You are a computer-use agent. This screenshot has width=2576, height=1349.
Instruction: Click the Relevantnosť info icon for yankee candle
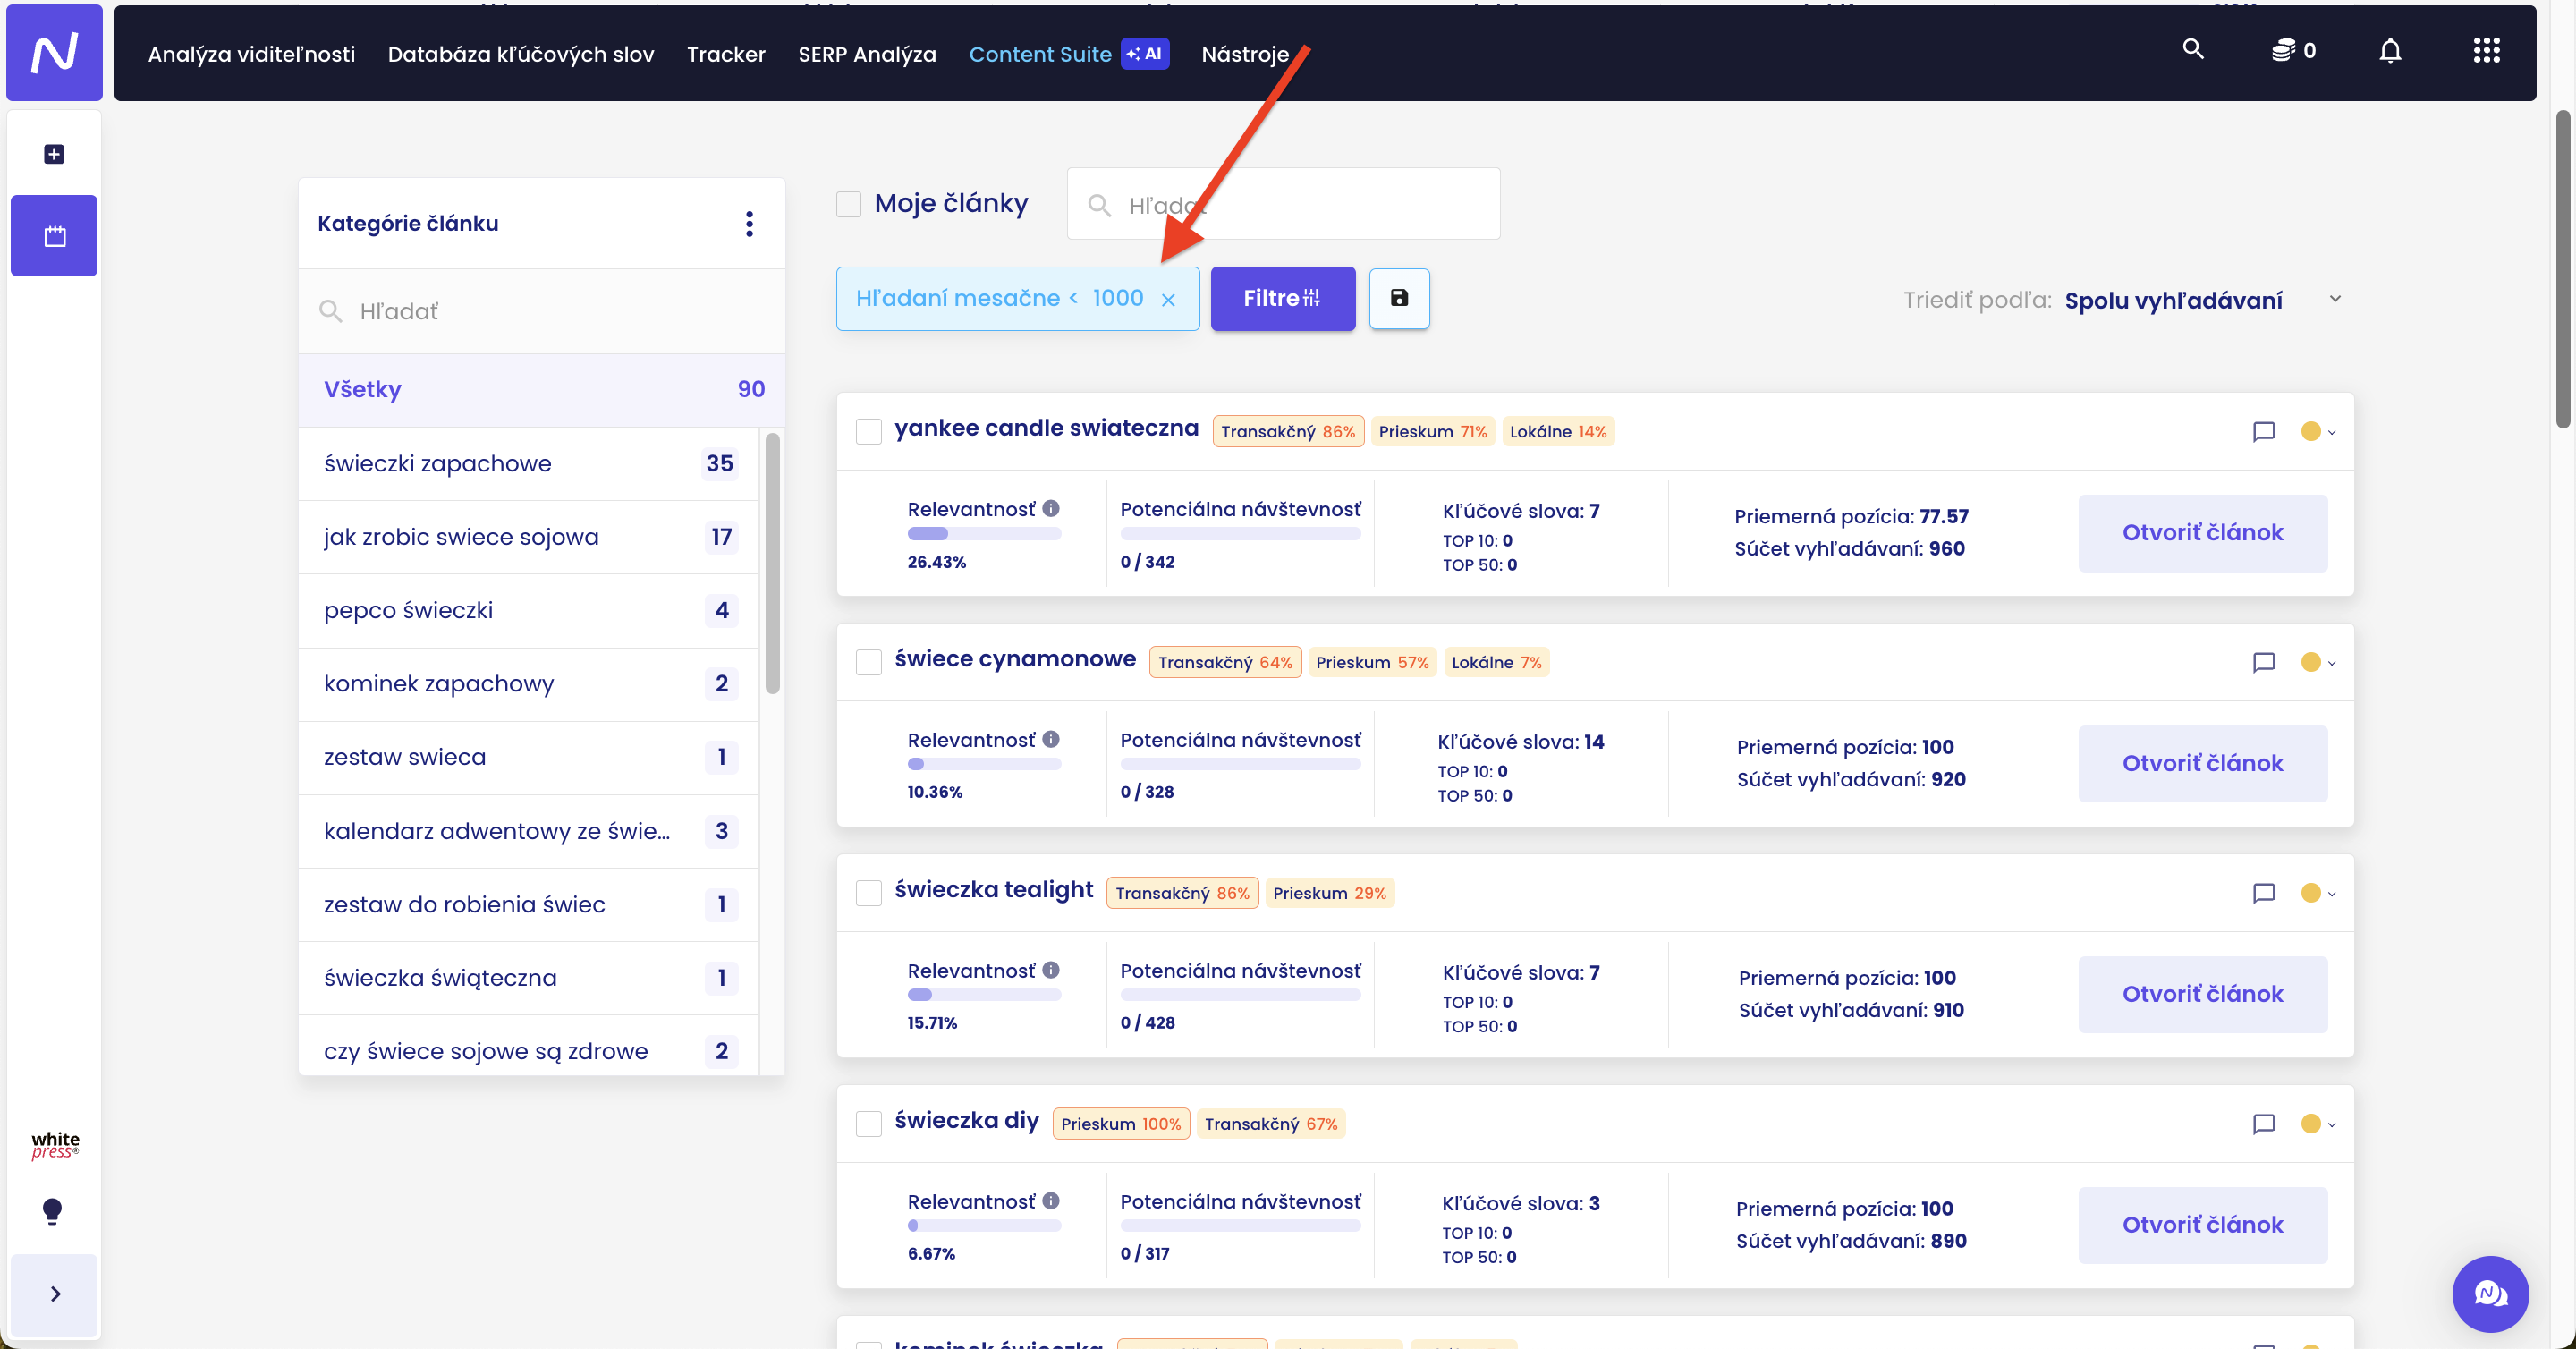[x=1051, y=509]
